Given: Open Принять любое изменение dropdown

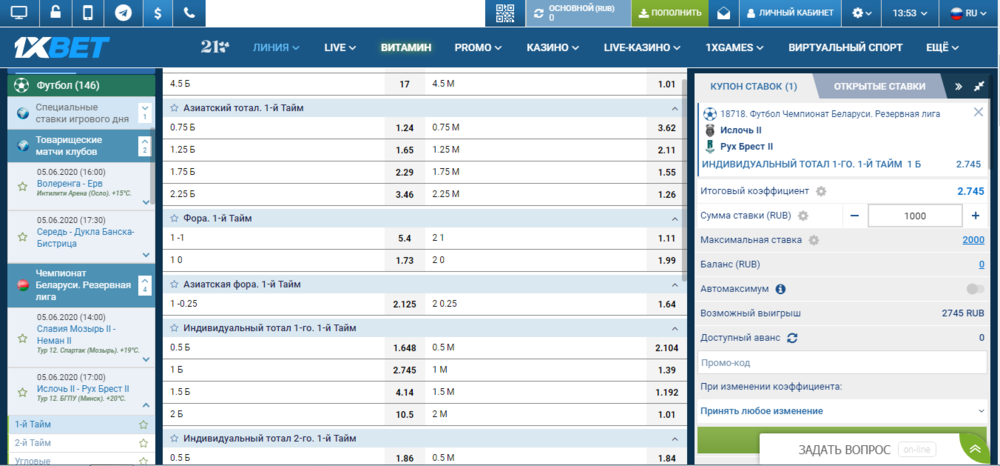Looking at the screenshot, I should pyautogui.click(x=842, y=411).
